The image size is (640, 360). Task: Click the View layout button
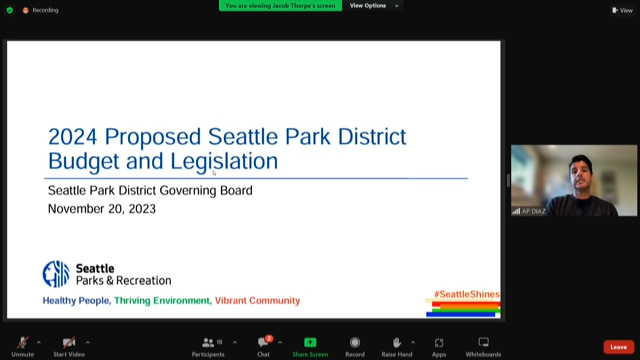[x=622, y=11]
